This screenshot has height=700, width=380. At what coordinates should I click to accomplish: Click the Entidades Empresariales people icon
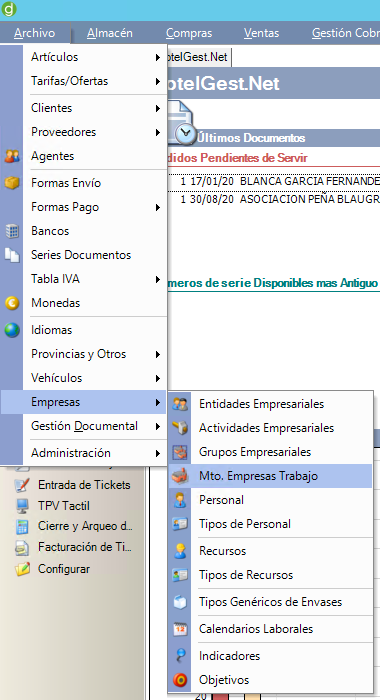180,404
